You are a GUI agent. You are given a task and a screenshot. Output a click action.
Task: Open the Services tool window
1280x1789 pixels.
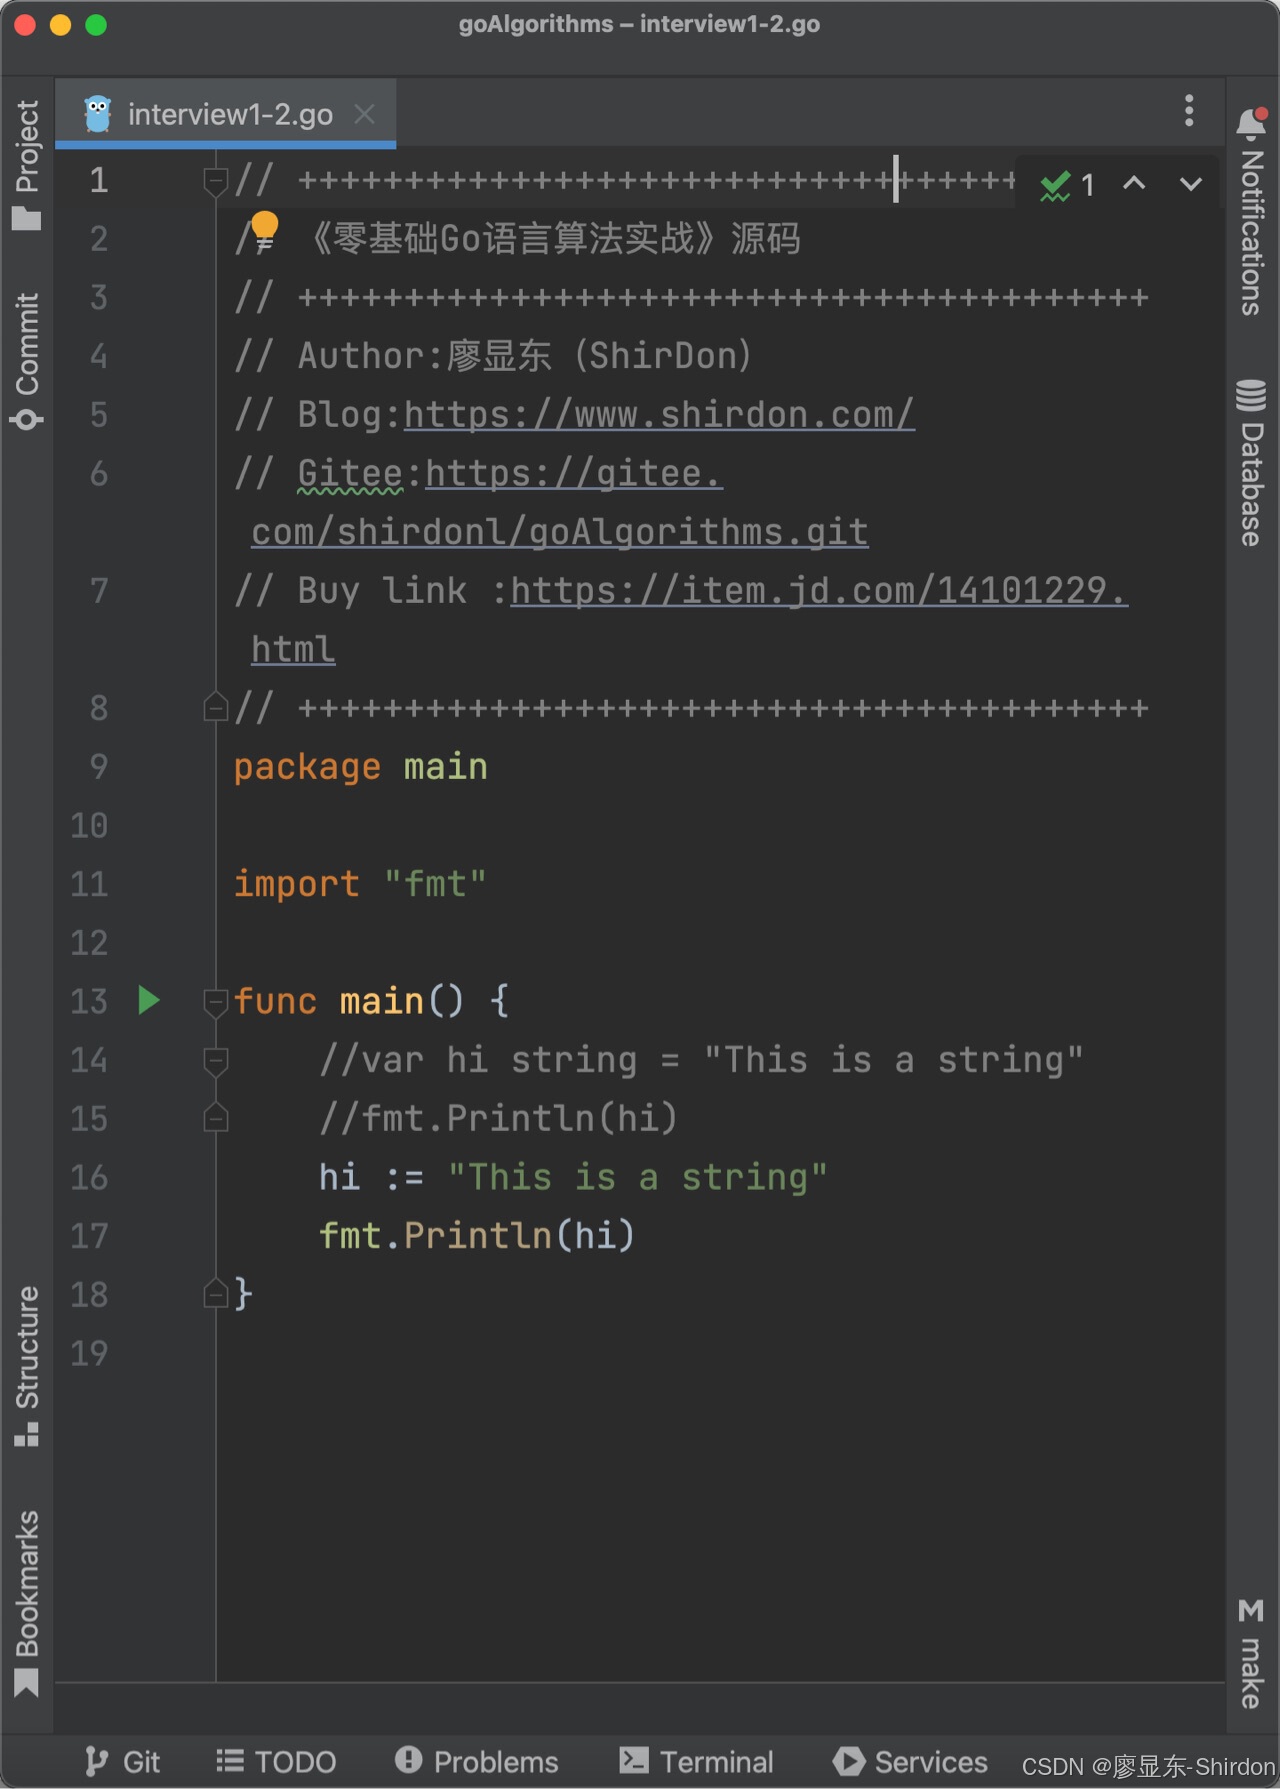(910, 1761)
